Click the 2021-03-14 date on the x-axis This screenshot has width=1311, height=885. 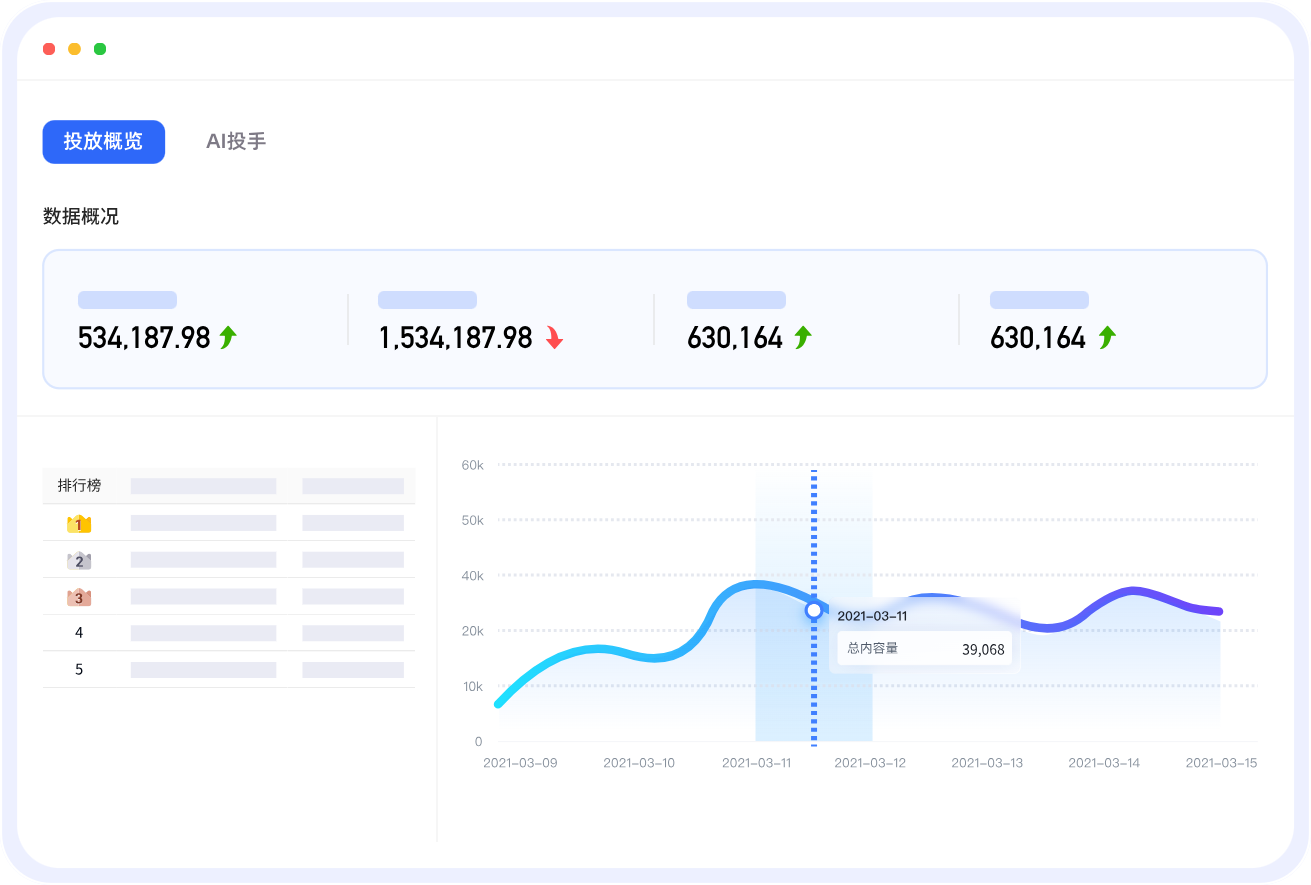coord(1104,763)
